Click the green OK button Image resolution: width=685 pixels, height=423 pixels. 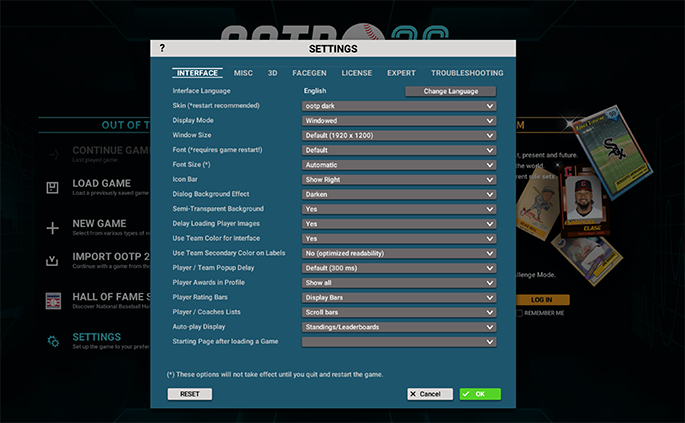coord(480,394)
